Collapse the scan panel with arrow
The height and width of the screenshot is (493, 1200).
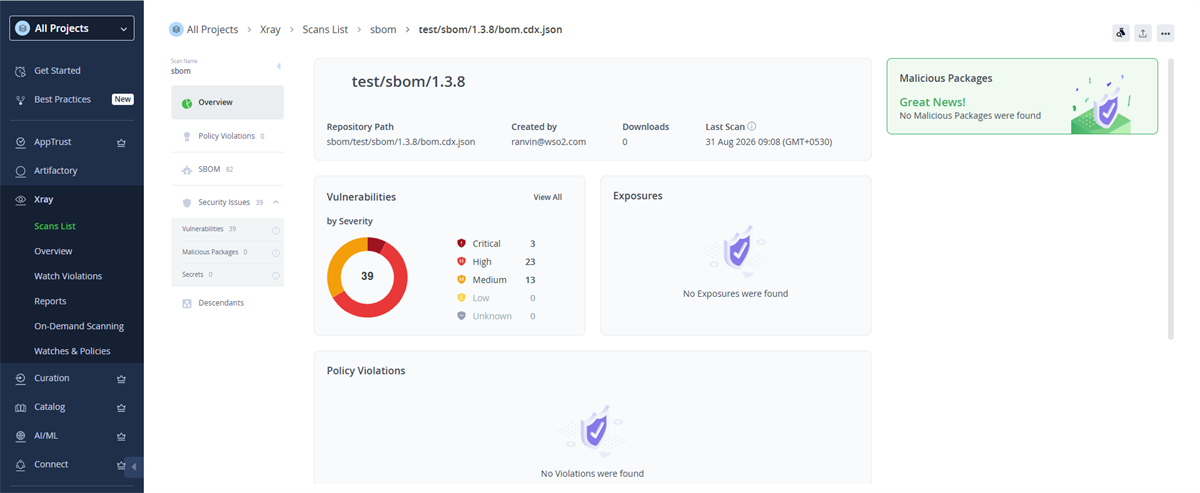(x=278, y=67)
